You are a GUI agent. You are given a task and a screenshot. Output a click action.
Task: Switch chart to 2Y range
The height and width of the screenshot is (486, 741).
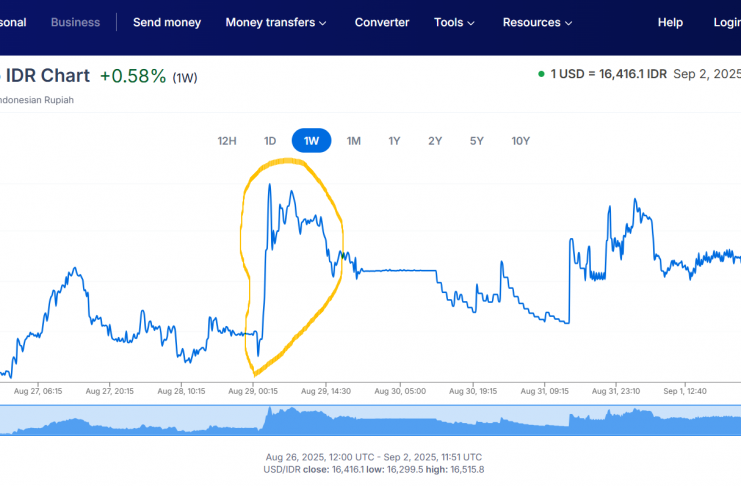(435, 141)
